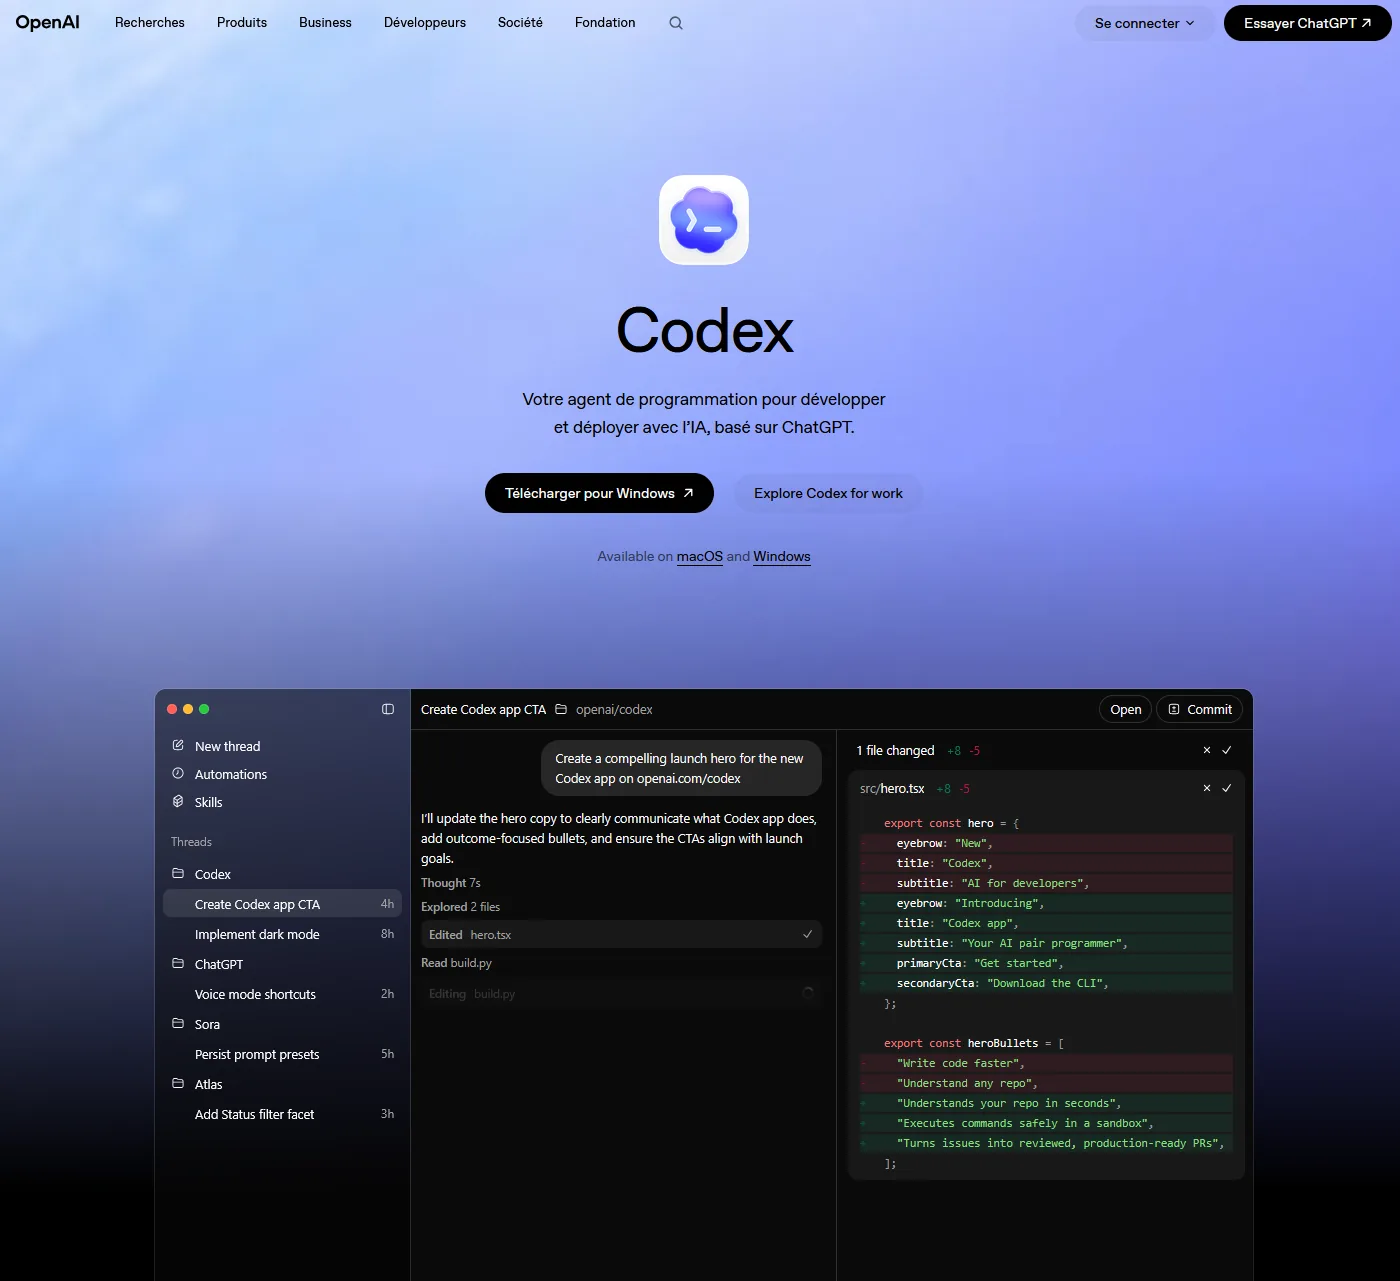Click the folder icon beside openai/codex

click(x=561, y=709)
